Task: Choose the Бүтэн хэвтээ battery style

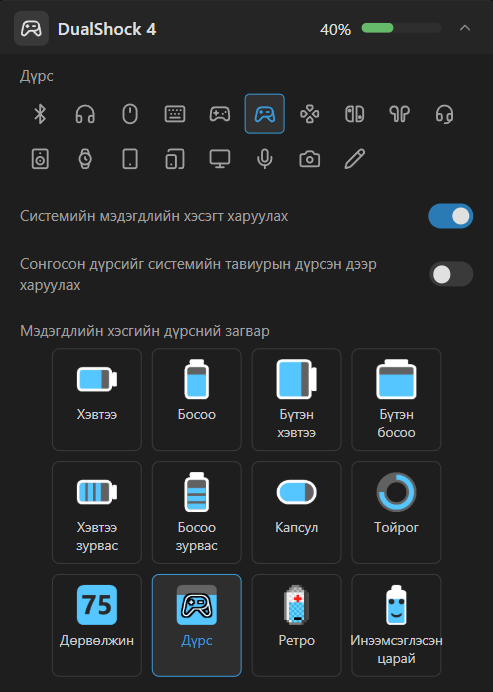Action: coord(297,399)
